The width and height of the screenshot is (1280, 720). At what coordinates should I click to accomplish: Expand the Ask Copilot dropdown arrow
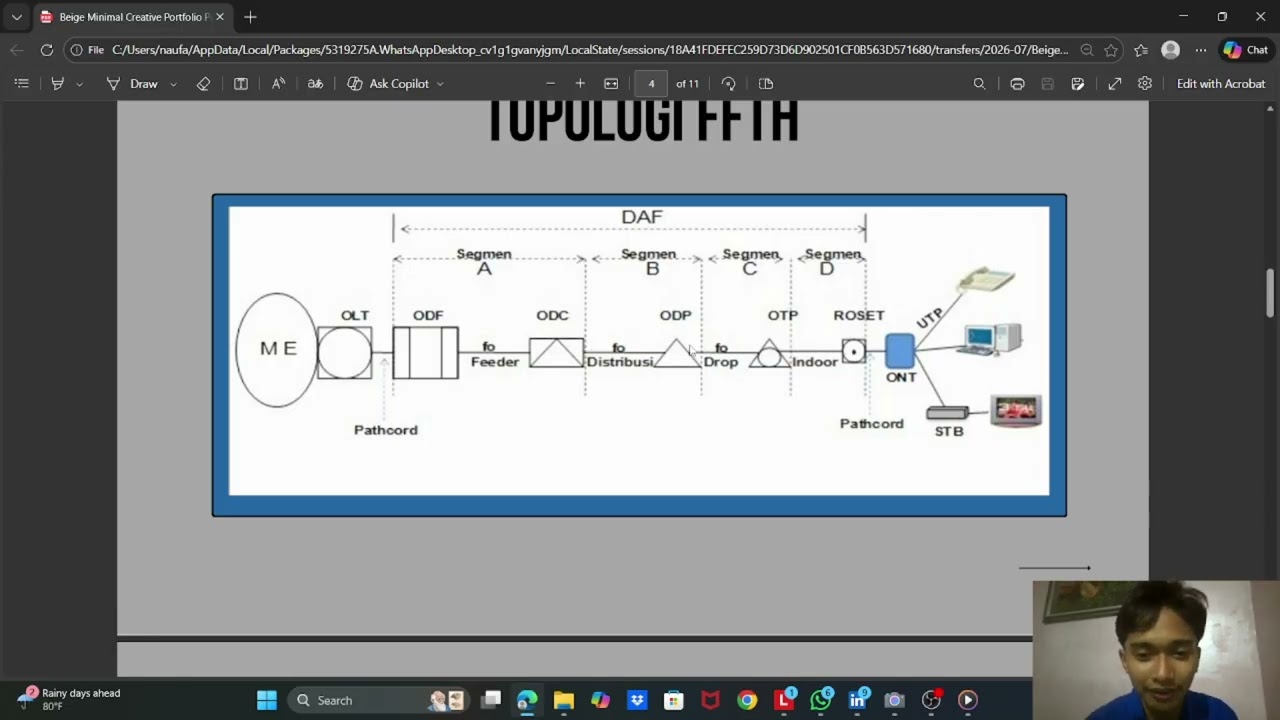[x=440, y=84]
